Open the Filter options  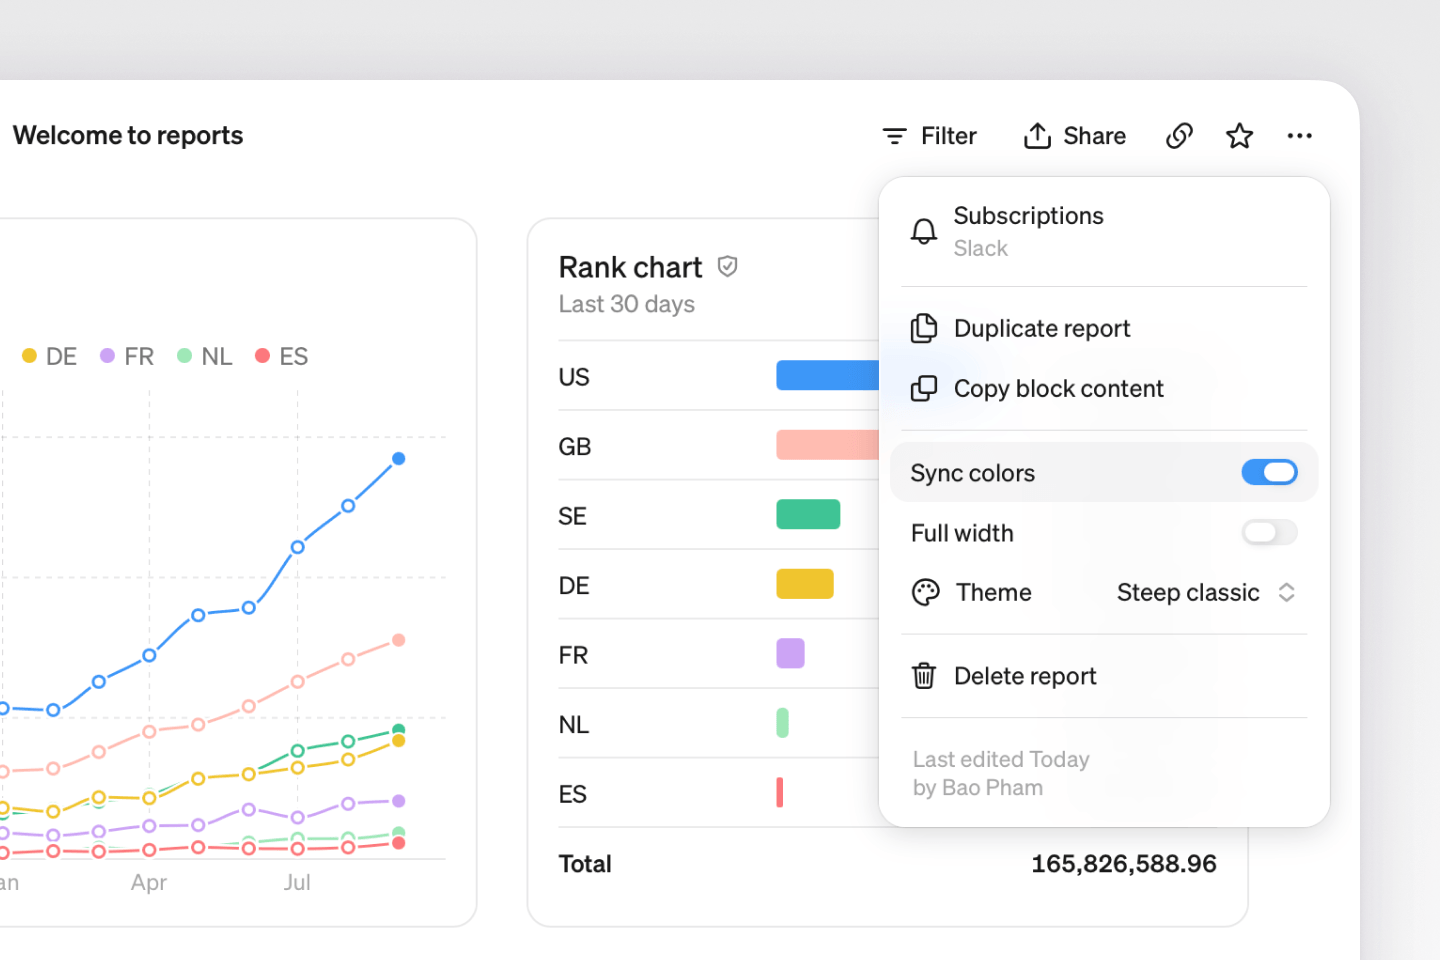(929, 136)
